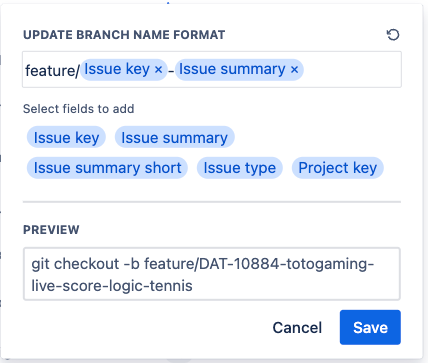This screenshot has width=428, height=363.
Task: Remove Issue summary chip from the format field
Action: tap(294, 70)
